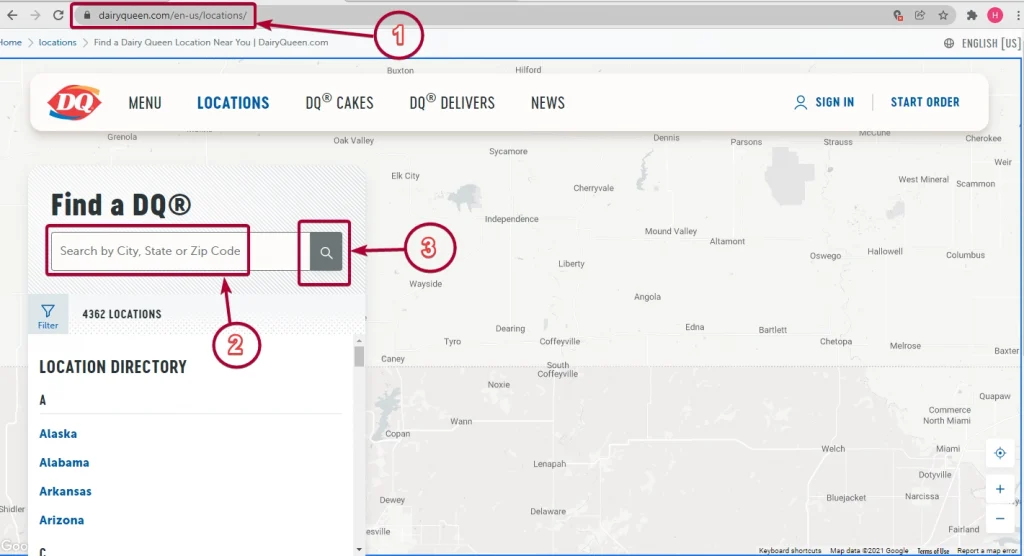Click the Oswego label on the map

tap(825, 255)
